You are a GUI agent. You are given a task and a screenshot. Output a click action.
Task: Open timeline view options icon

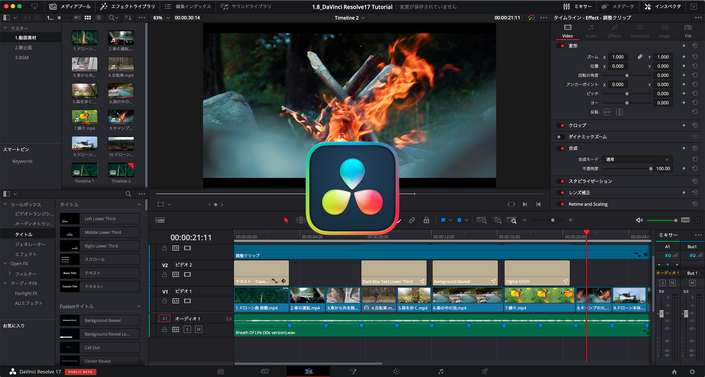[160, 220]
